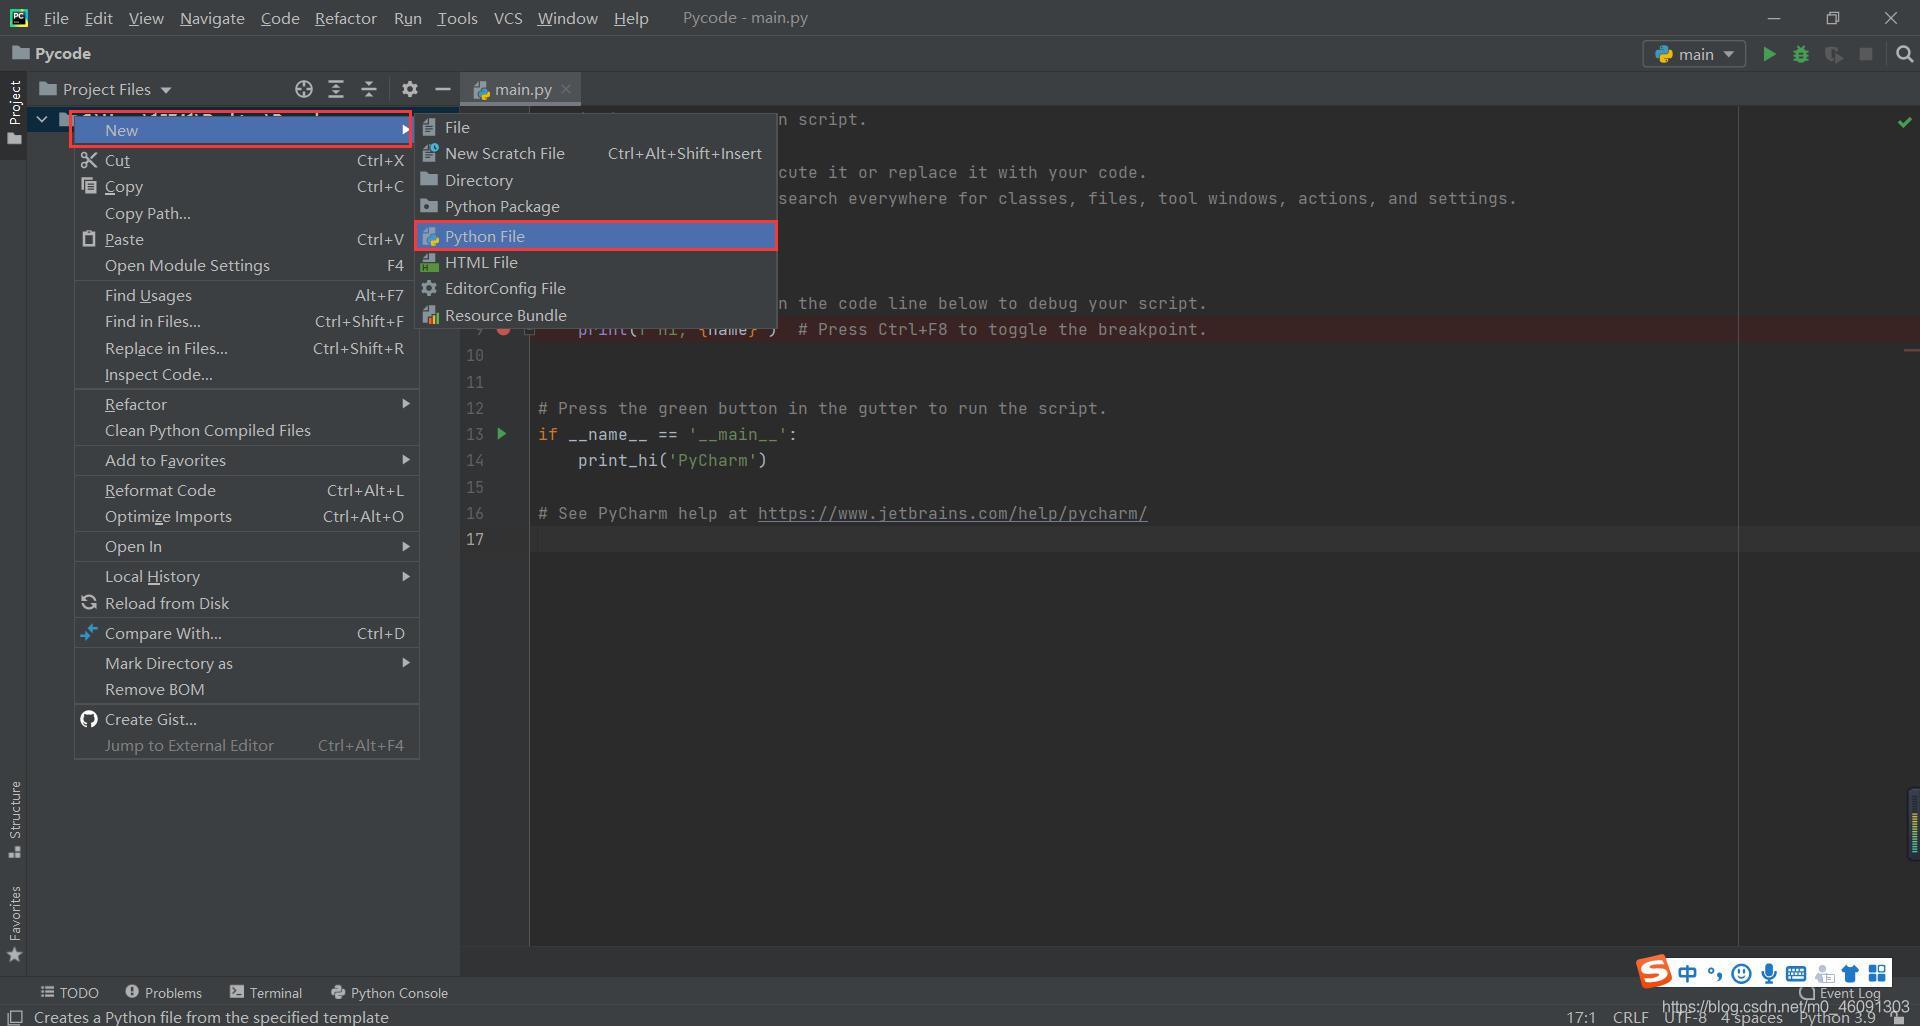Open the jetbrains.com help link
The image size is (1920, 1026).
pyautogui.click(x=952, y=513)
